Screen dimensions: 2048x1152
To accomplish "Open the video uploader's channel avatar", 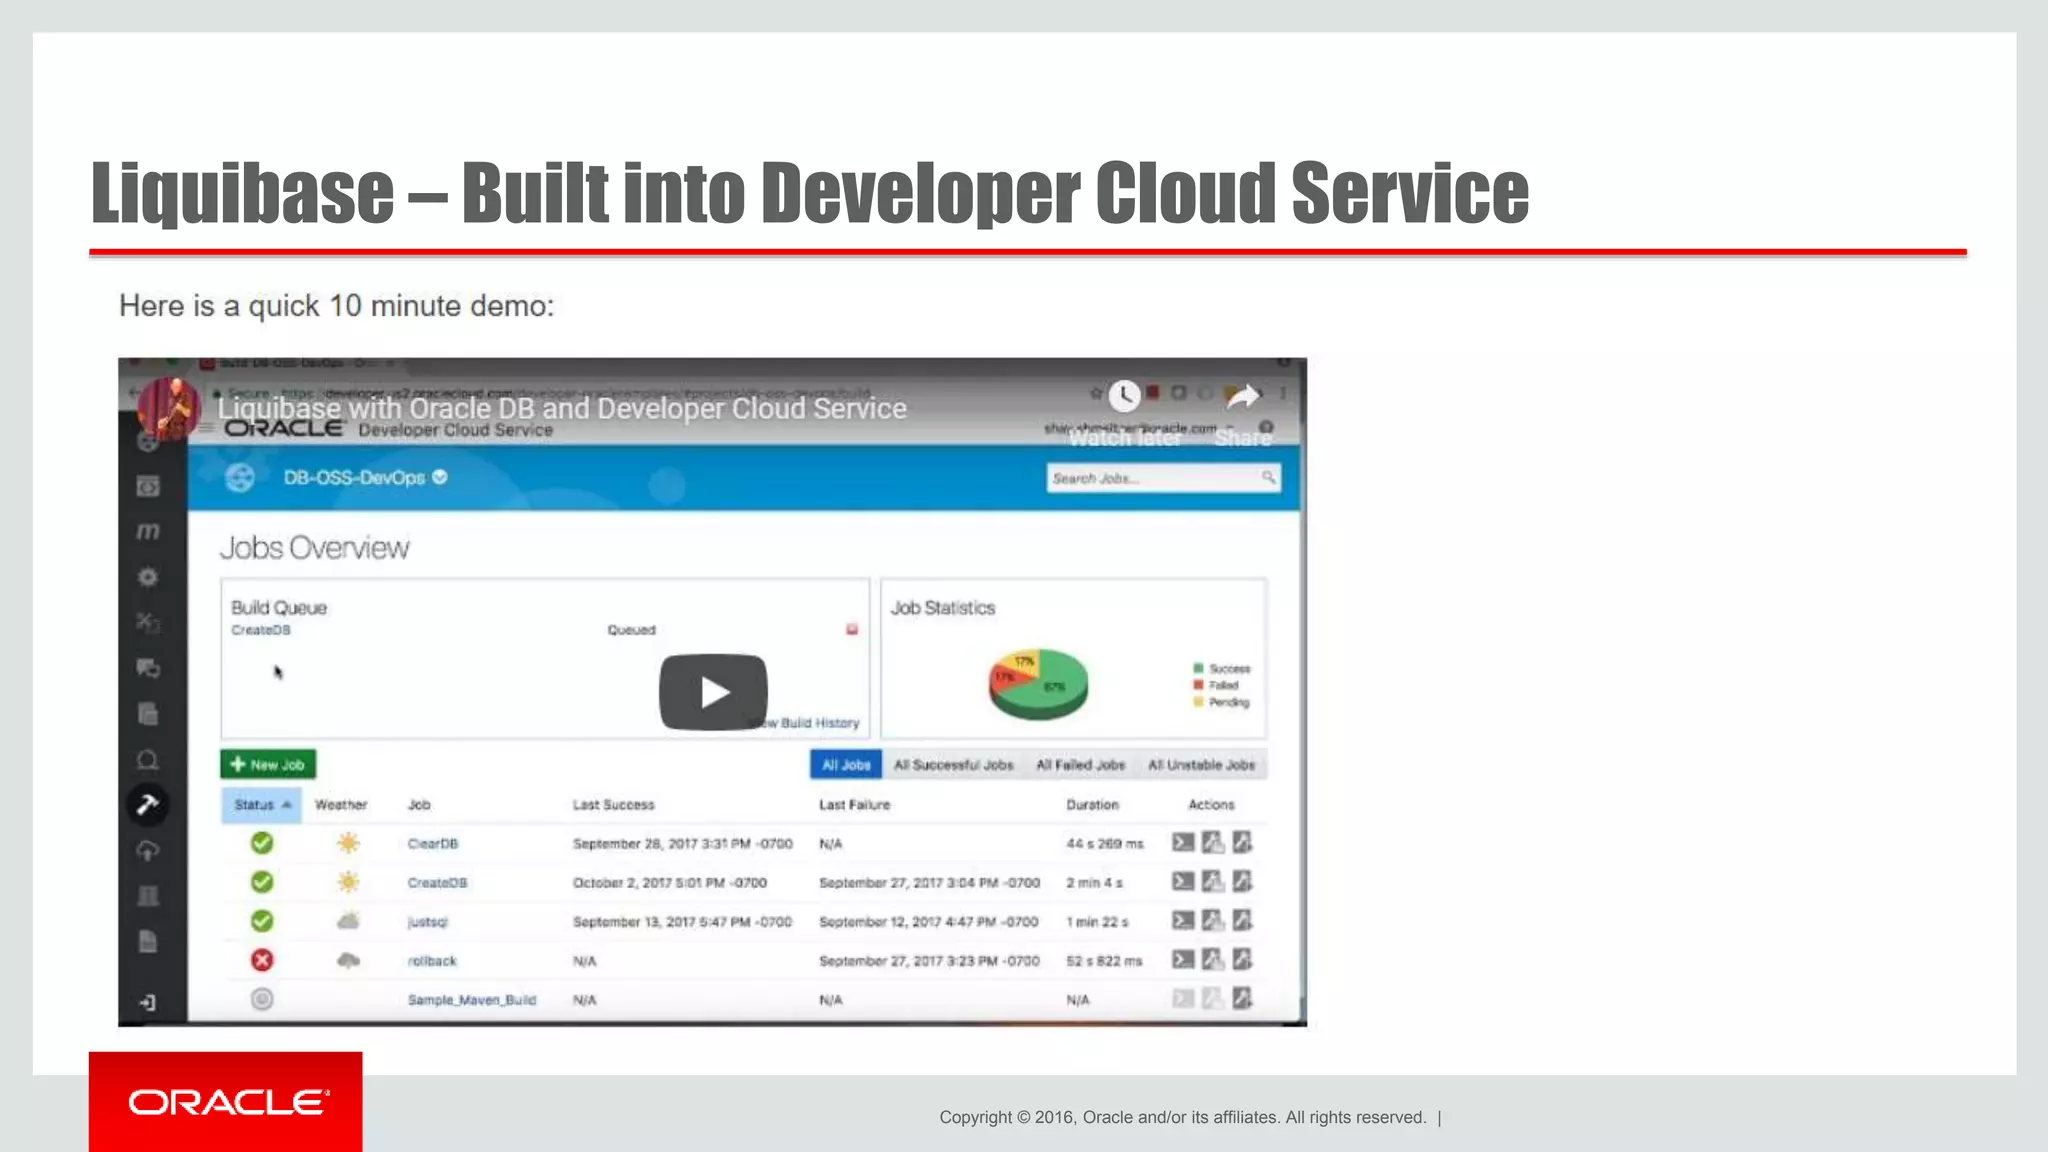I will (x=168, y=408).
